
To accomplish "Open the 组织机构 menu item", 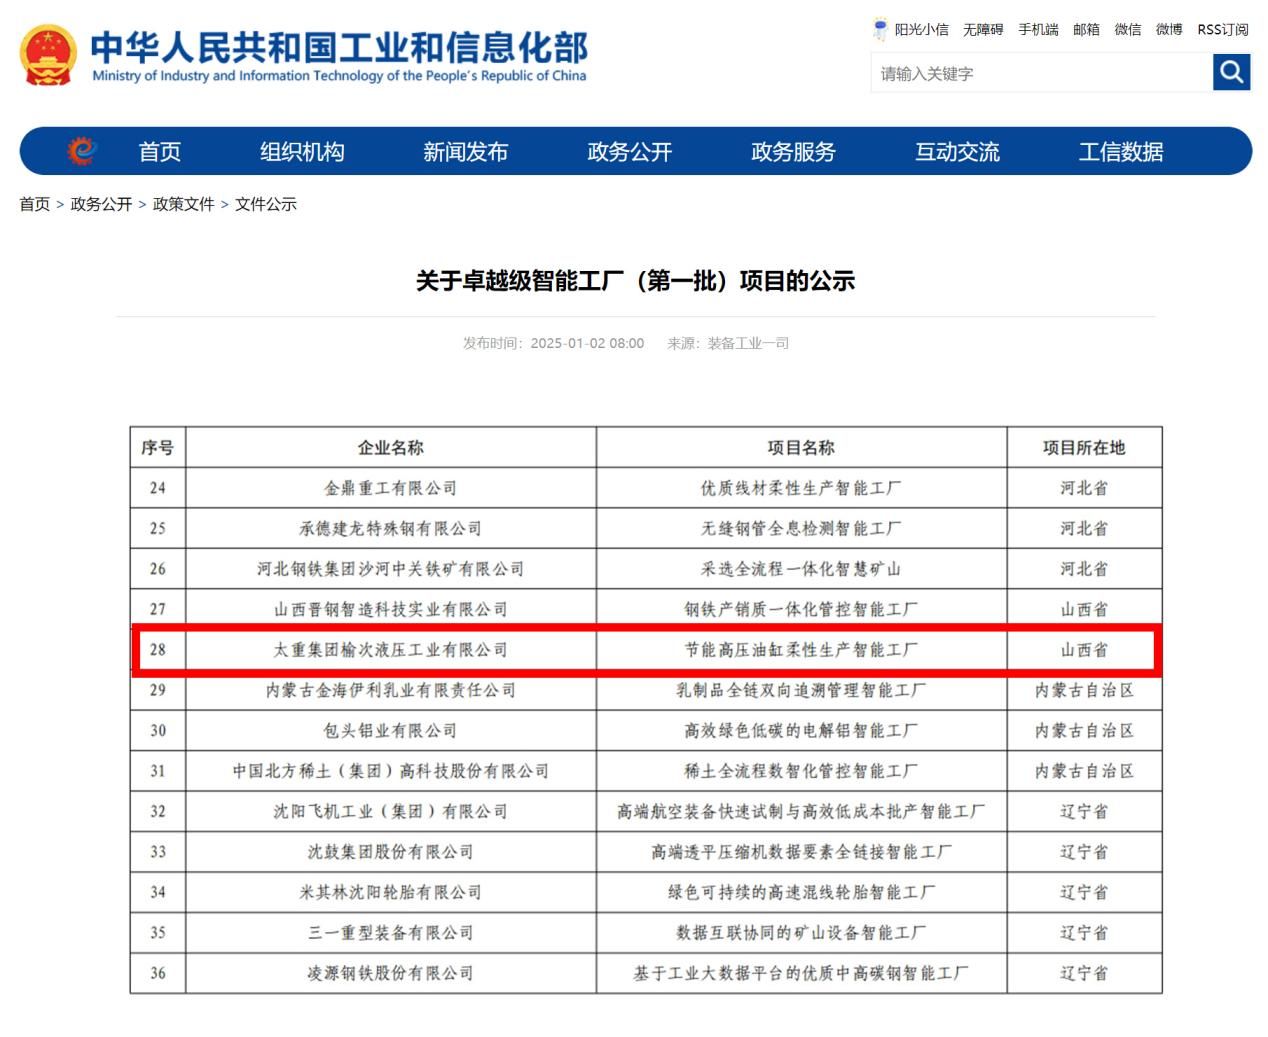I will coord(302,152).
